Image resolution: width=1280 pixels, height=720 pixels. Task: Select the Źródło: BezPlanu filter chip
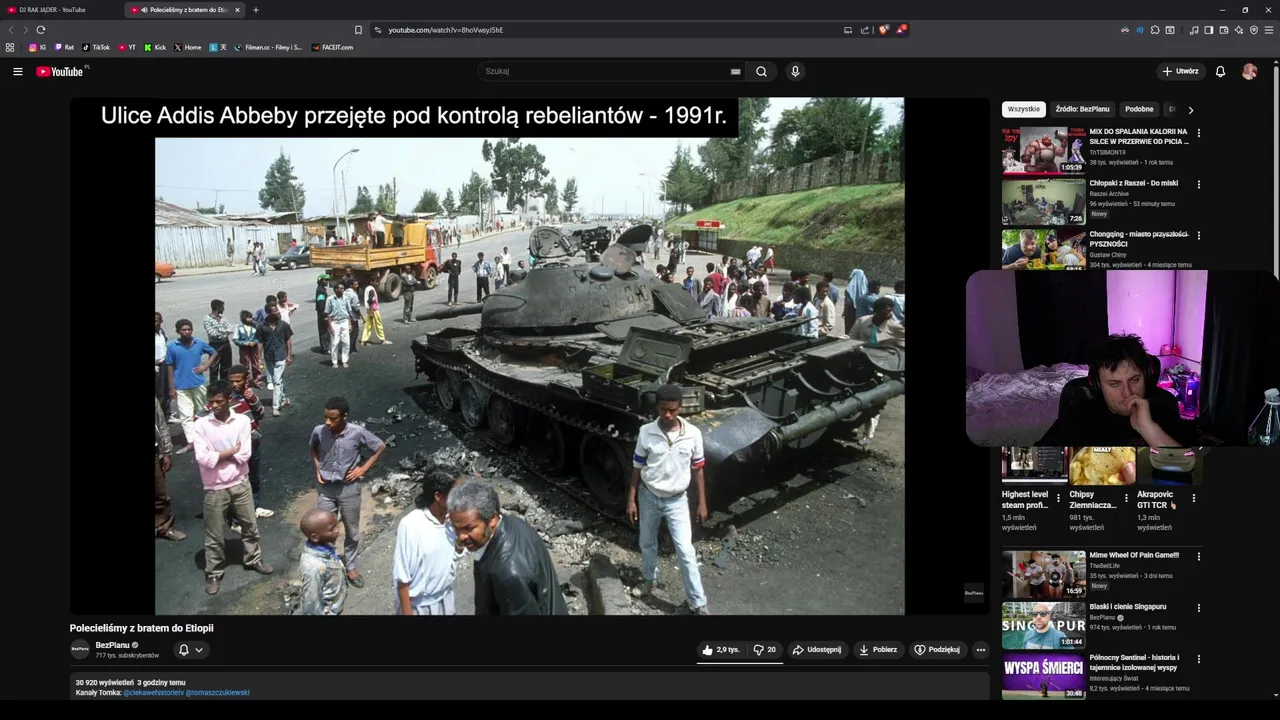click(x=1082, y=109)
